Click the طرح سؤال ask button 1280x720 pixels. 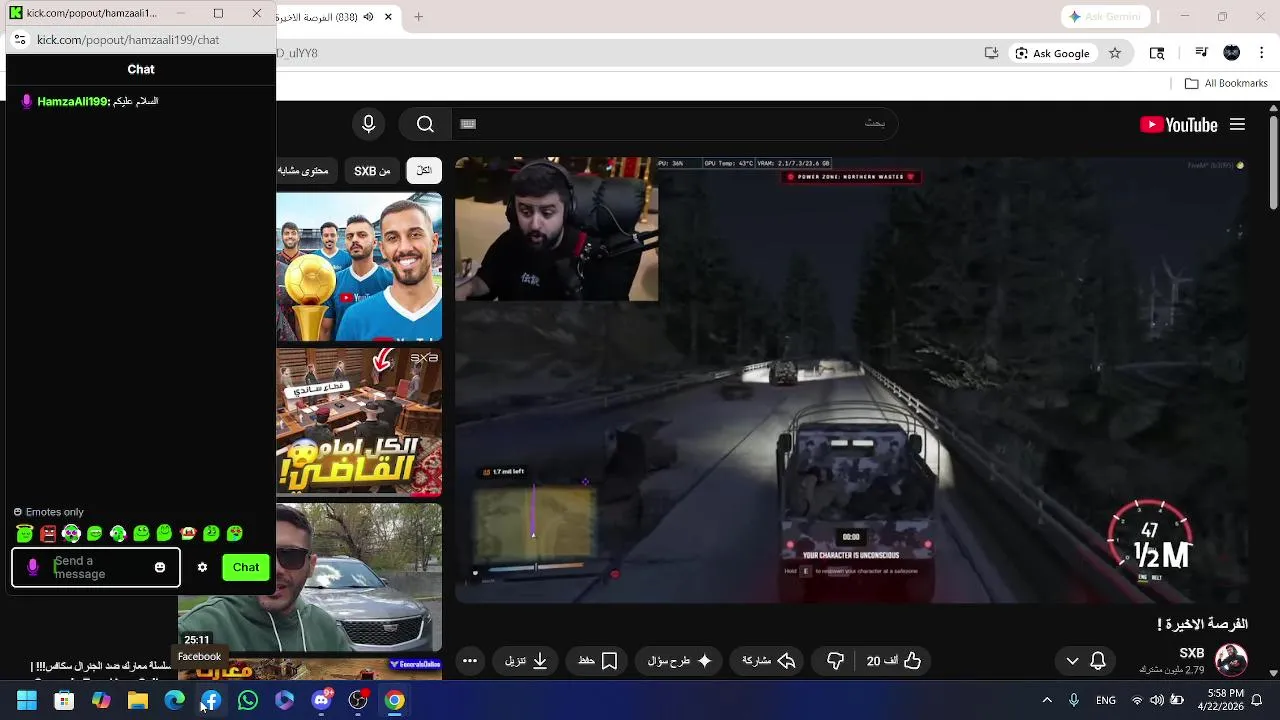pos(680,661)
